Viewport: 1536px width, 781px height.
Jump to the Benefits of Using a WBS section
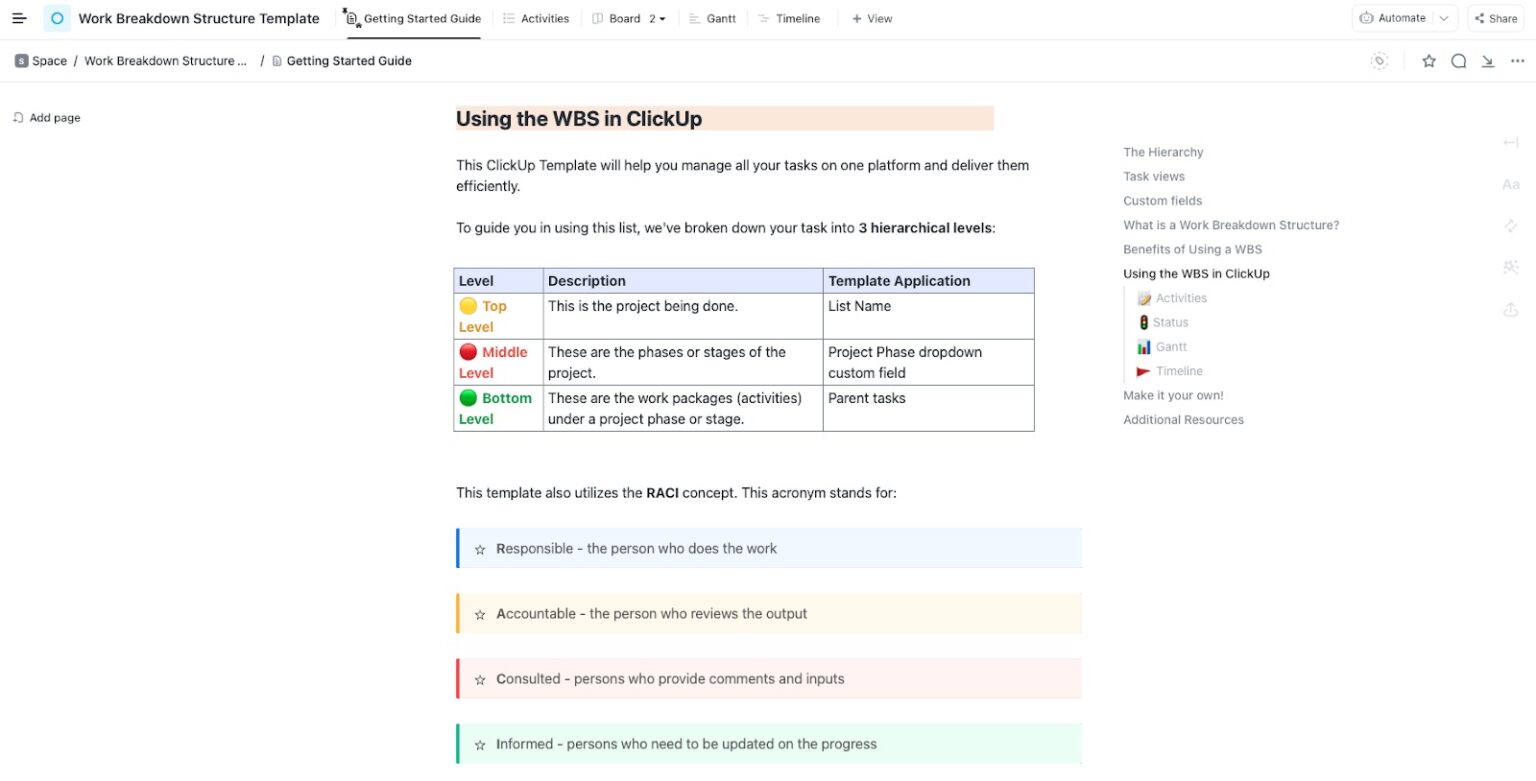pos(1194,249)
